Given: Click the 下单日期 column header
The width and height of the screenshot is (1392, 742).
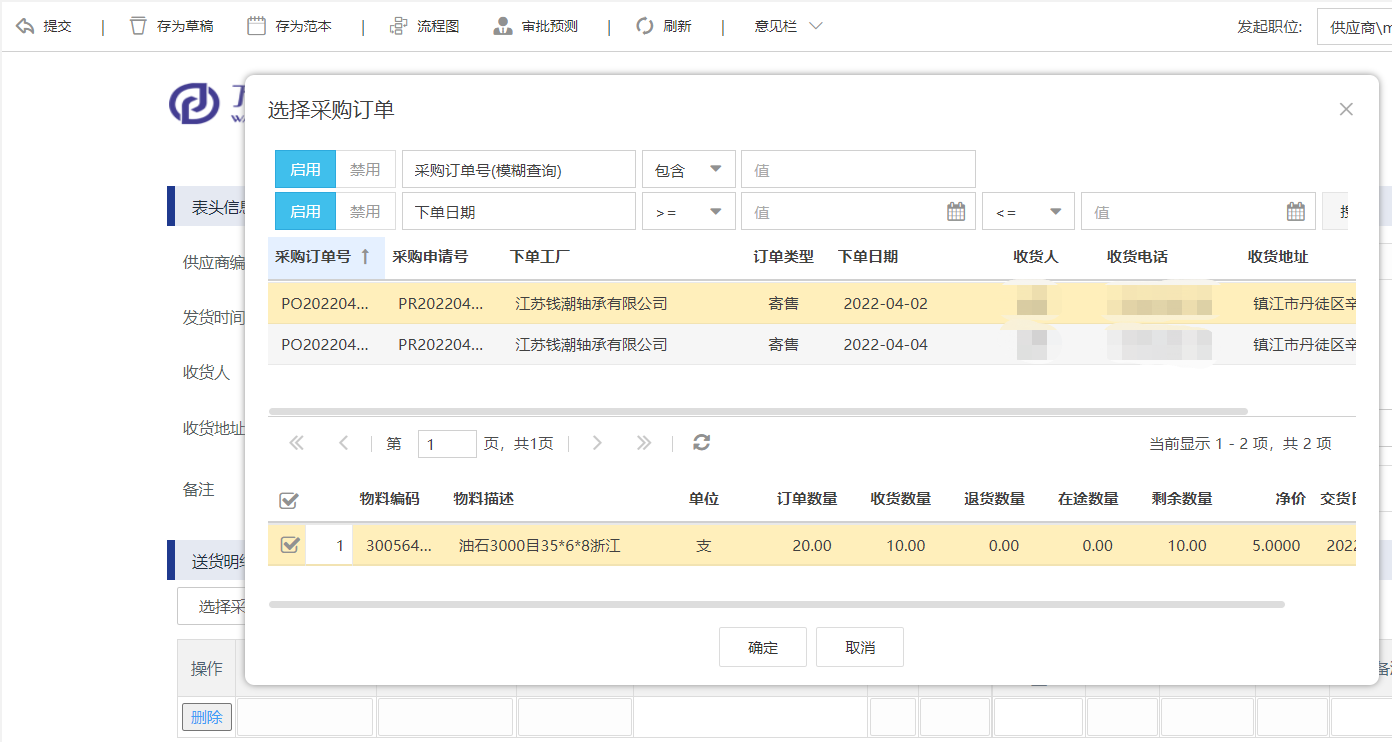Looking at the screenshot, I should tap(867, 257).
